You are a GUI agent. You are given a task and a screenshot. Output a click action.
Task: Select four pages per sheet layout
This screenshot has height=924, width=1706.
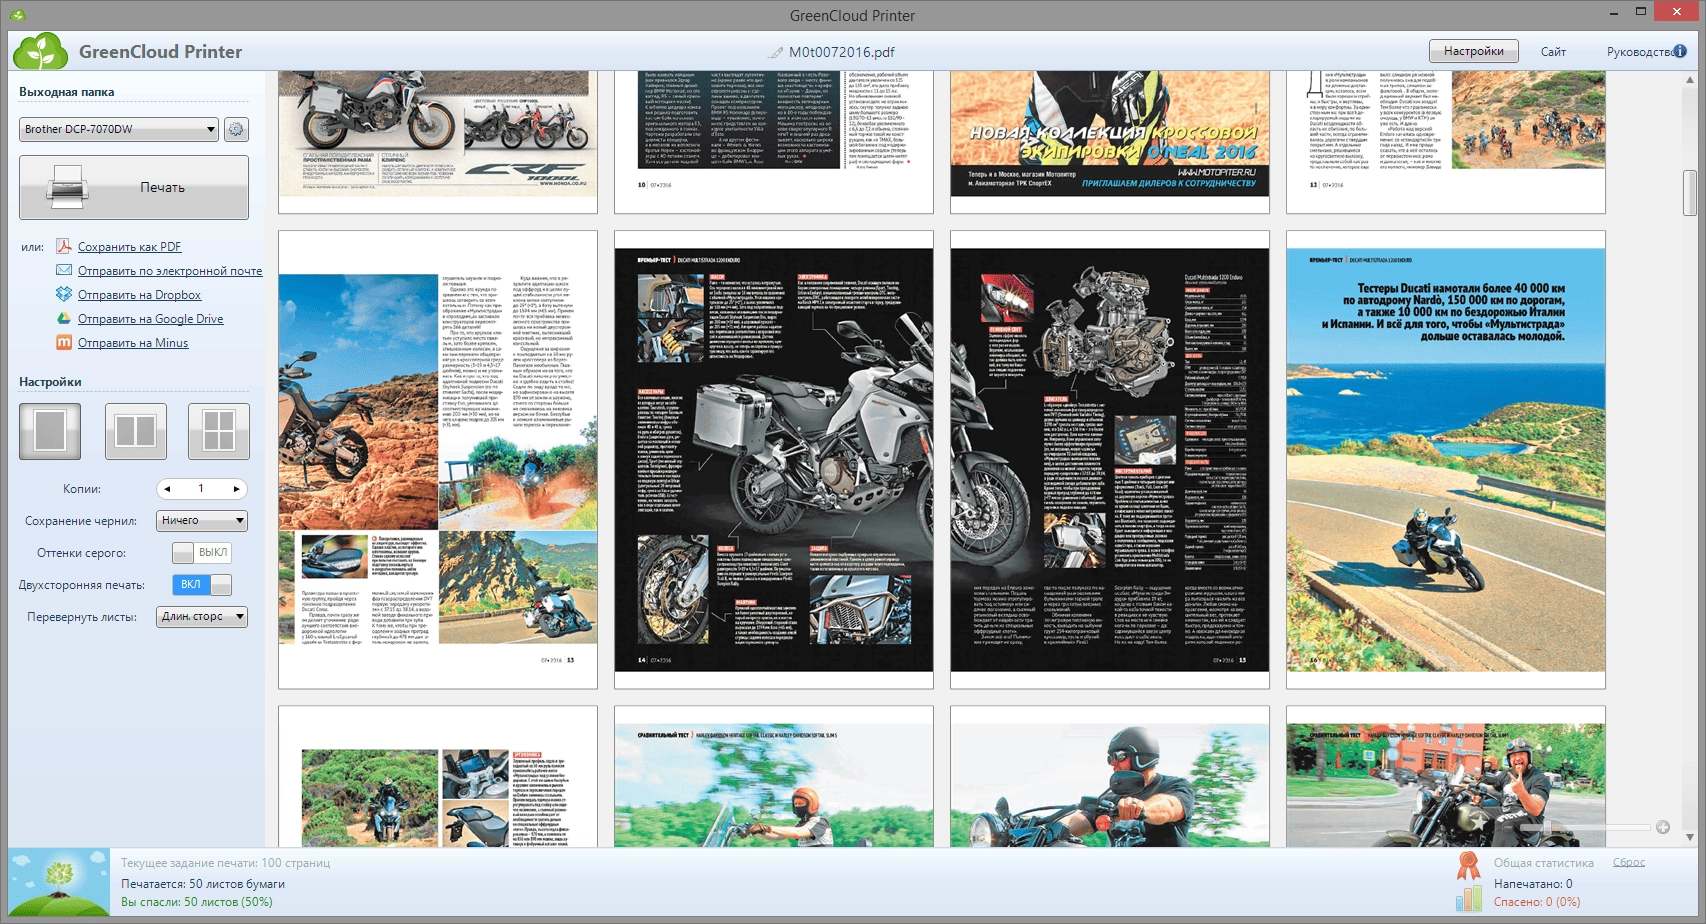[219, 431]
